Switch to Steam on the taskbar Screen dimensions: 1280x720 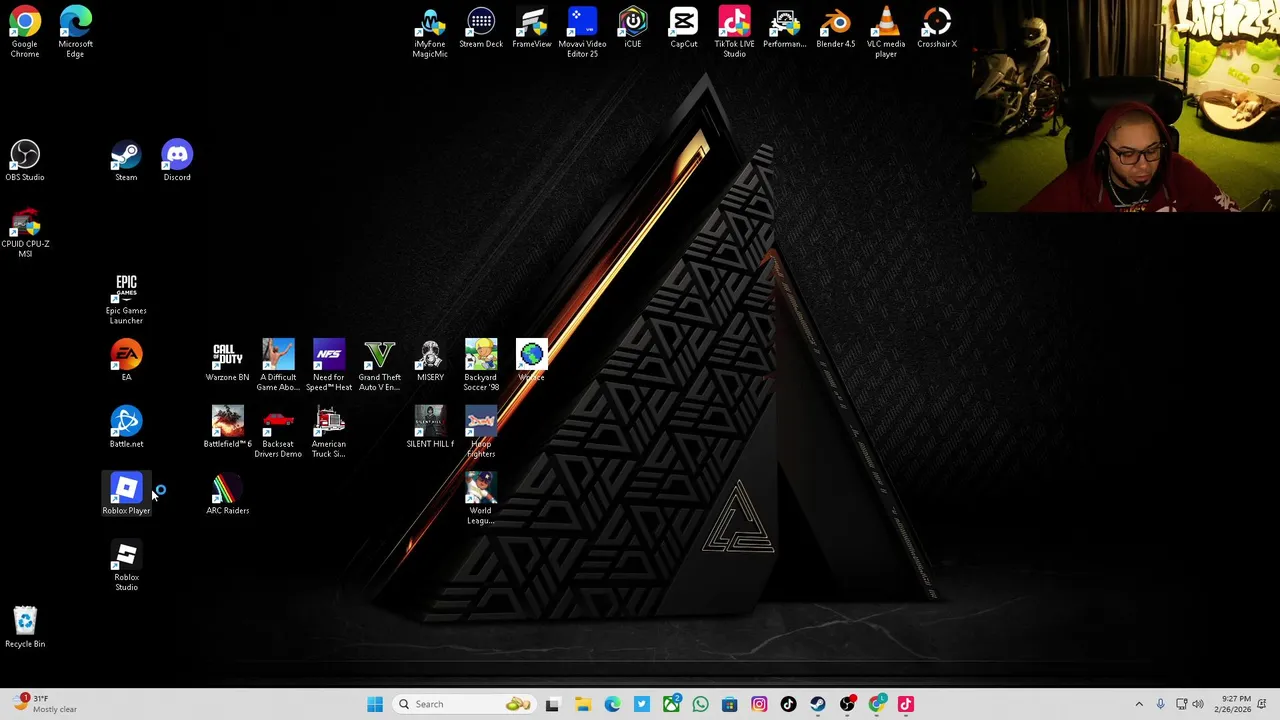[x=818, y=704]
